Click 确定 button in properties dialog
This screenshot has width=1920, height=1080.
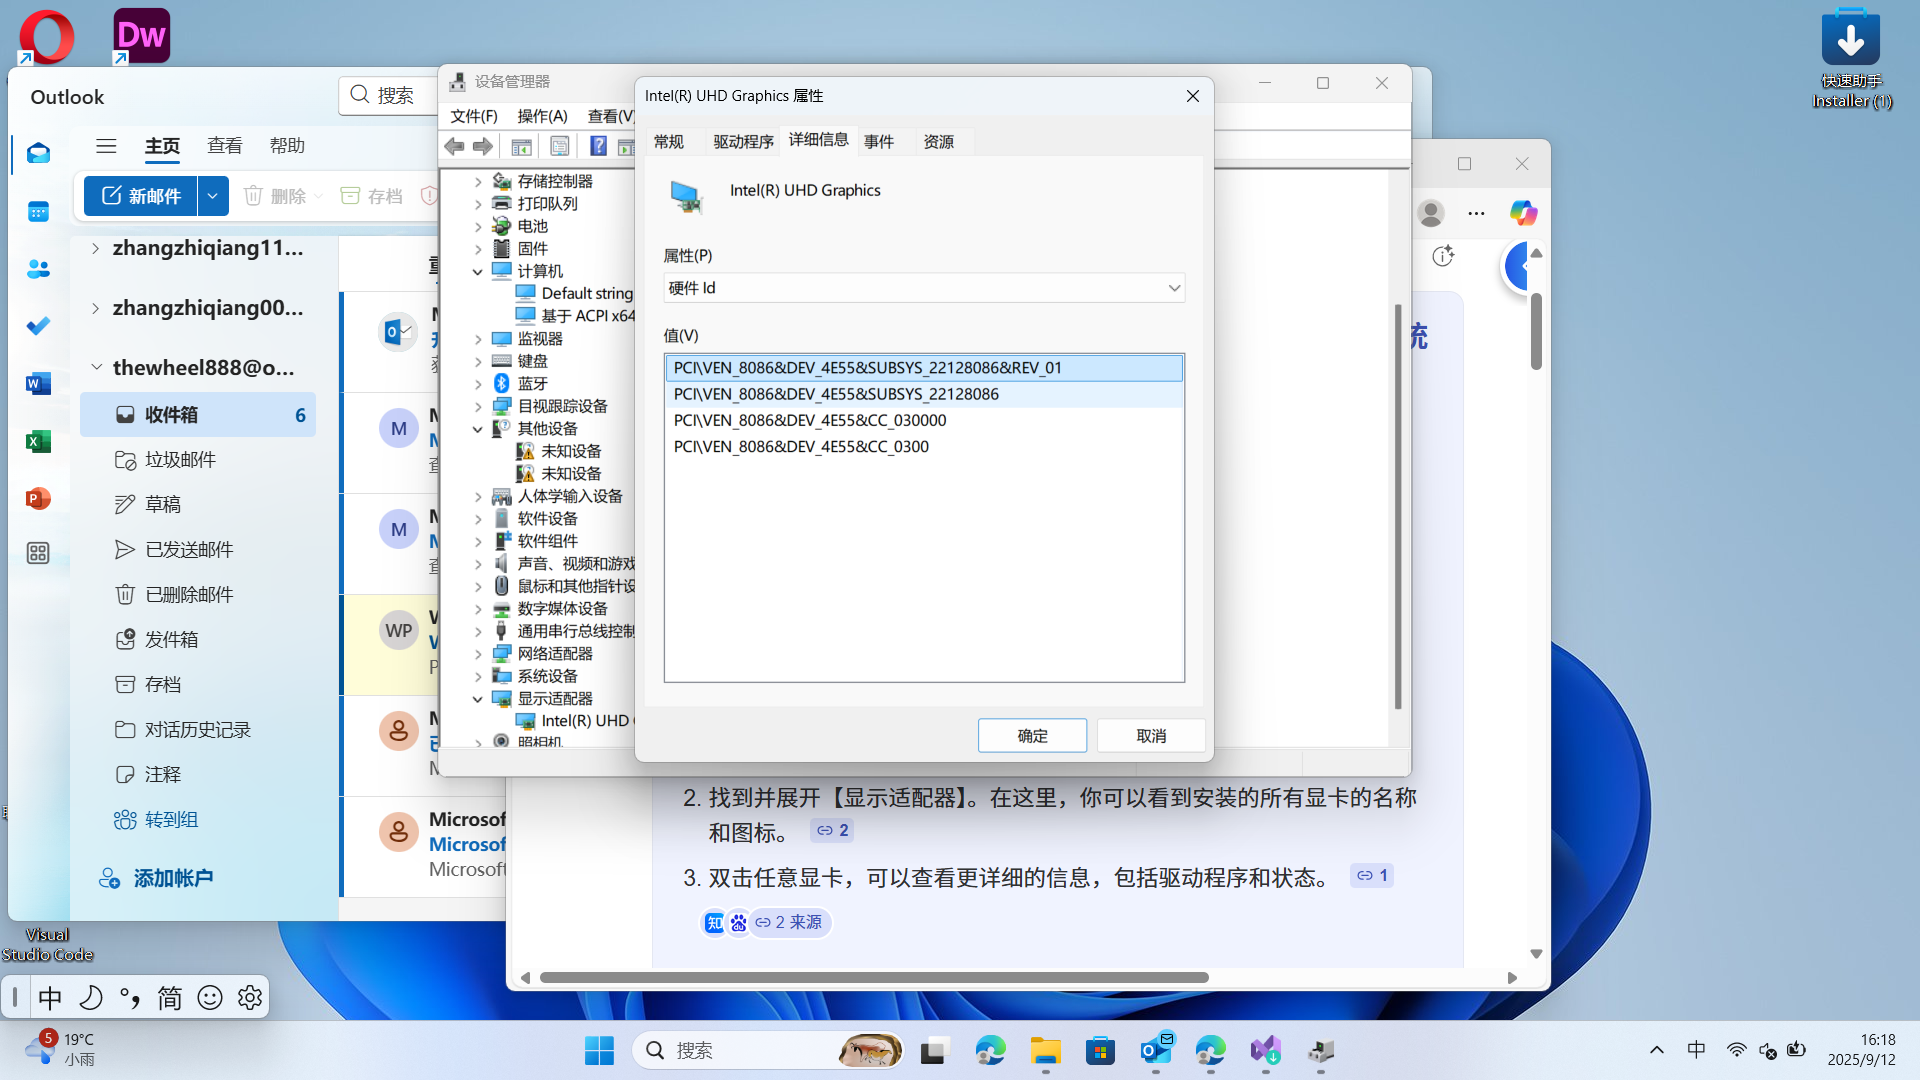[x=1032, y=736]
